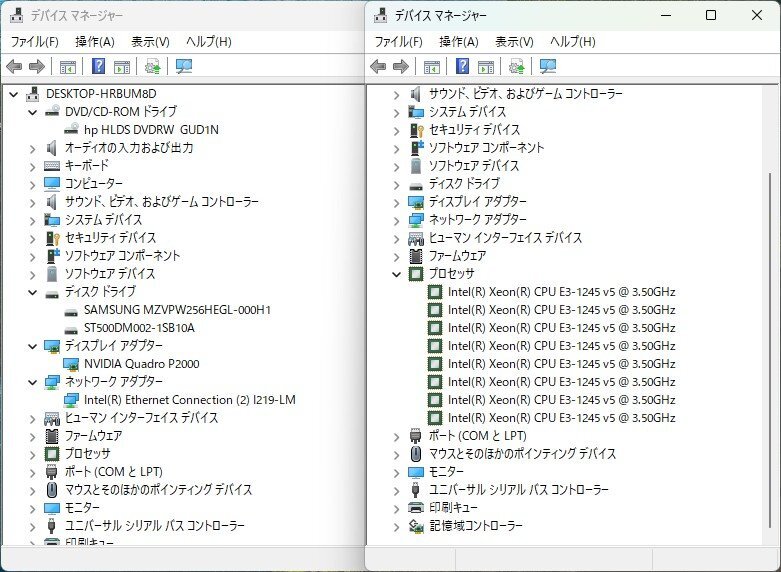The height and width of the screenshot is (572, 781).
Task: Select ヒューマン インターフェイス デバイス in left window
Action: 141,418
